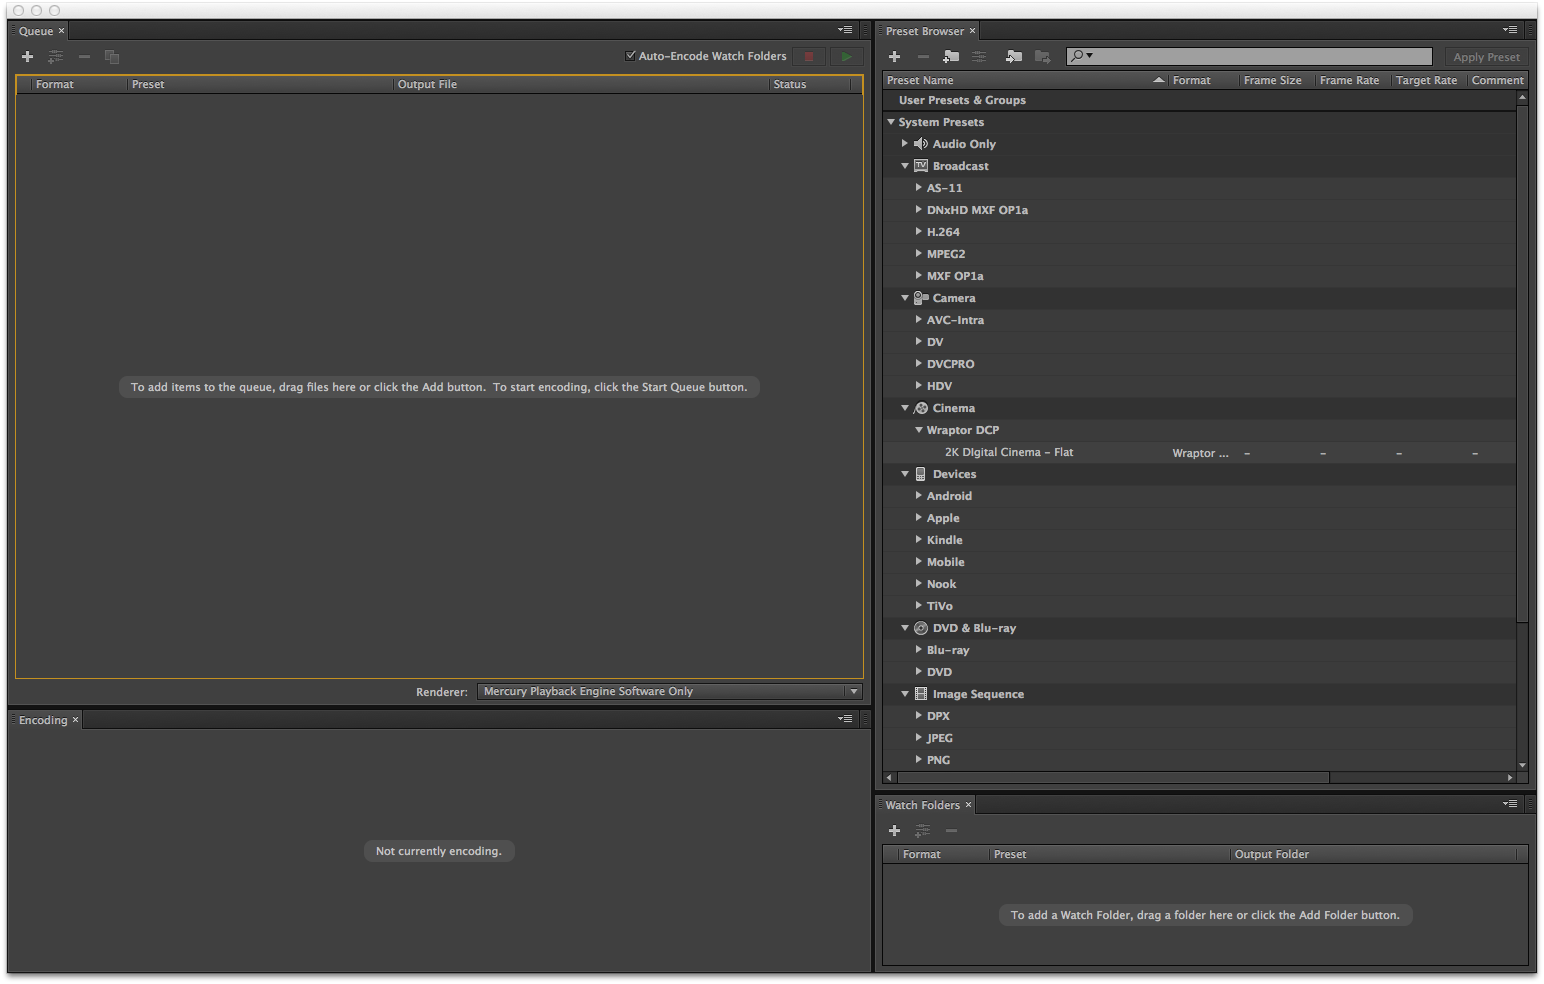Select the Preset Browser tab
This screenshot has height=984, width=1544.
924,31
